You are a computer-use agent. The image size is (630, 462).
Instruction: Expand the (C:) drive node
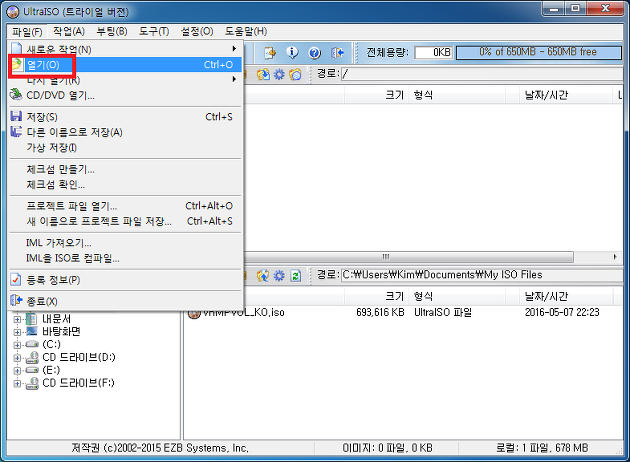tap(17, 345)
